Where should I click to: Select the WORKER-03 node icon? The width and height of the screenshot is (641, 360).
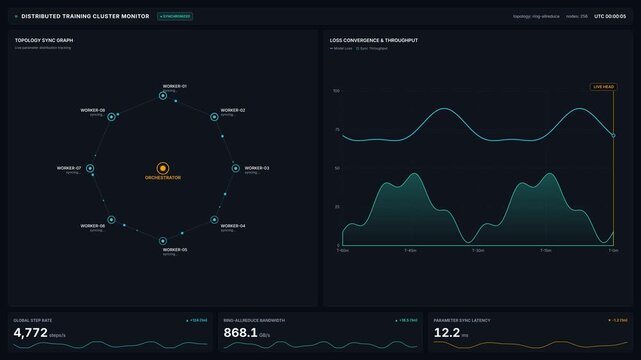tap(235, 168)
